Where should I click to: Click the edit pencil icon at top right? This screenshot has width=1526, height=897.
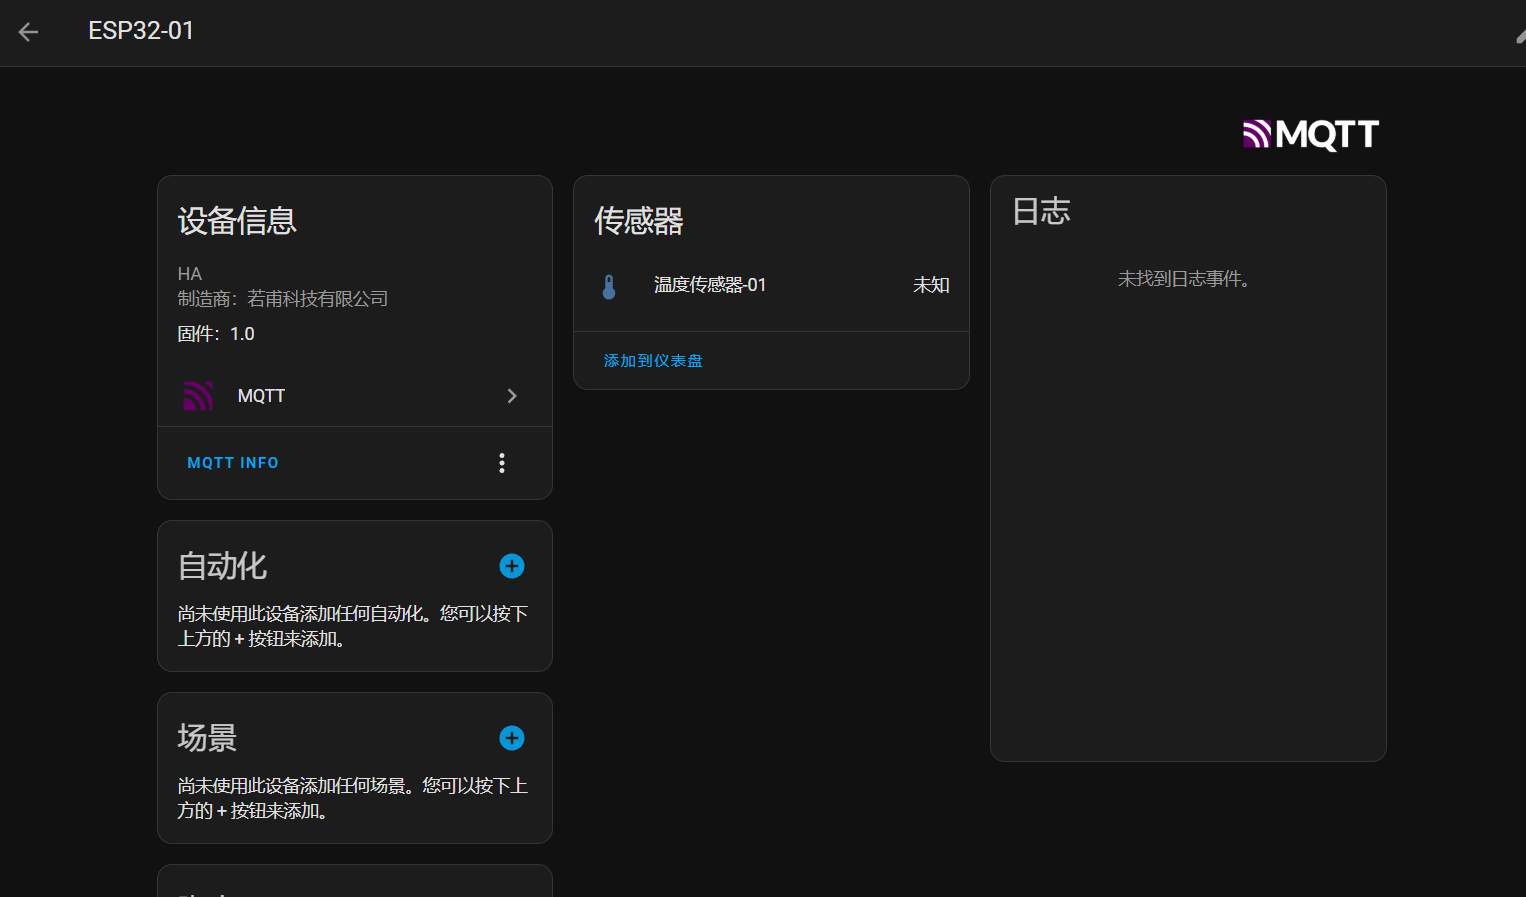point(1519,35)
